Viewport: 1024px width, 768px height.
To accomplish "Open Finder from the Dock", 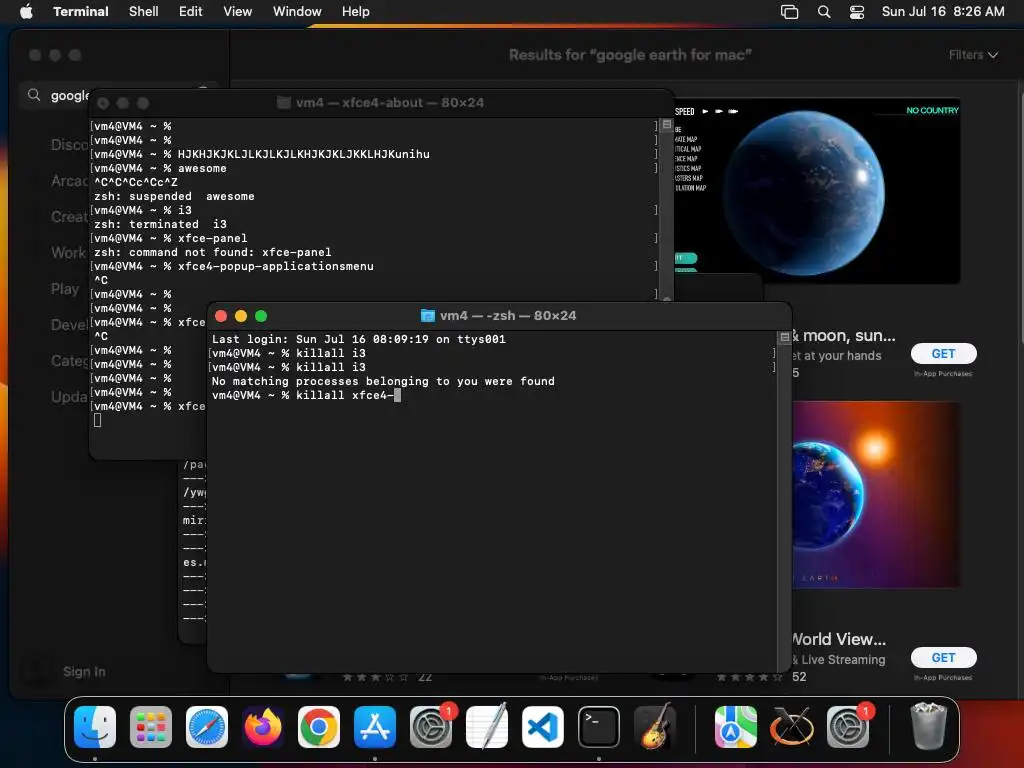I will 95,727.
